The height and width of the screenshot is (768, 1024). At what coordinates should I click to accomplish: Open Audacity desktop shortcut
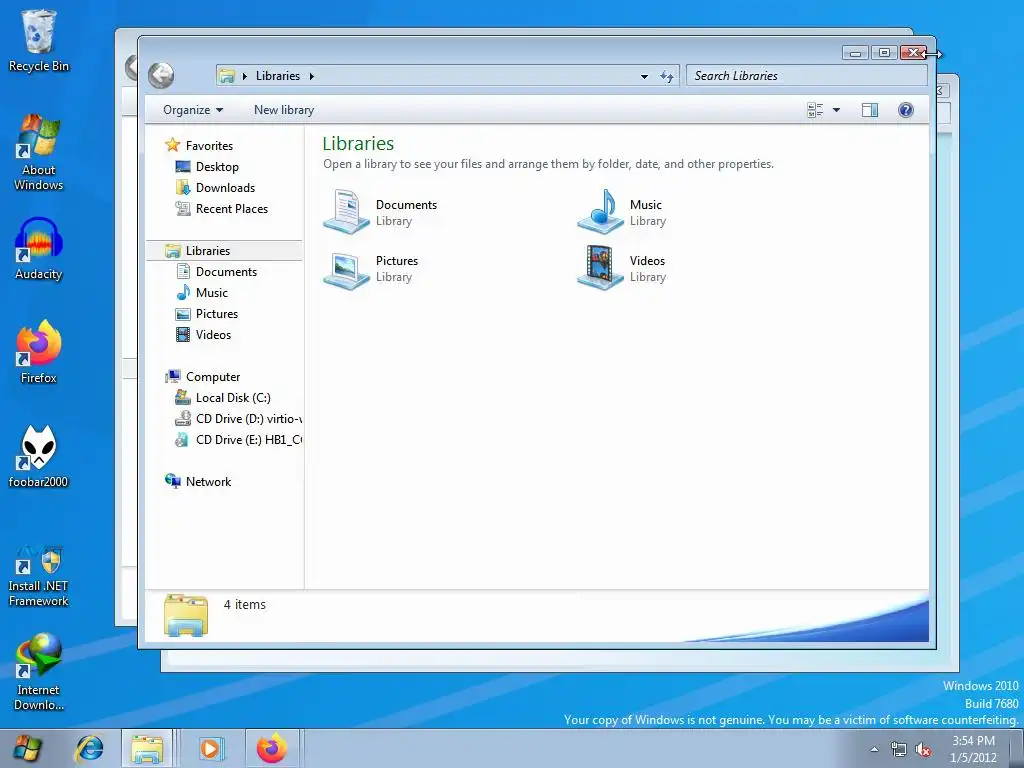click(x=39, y=249)
